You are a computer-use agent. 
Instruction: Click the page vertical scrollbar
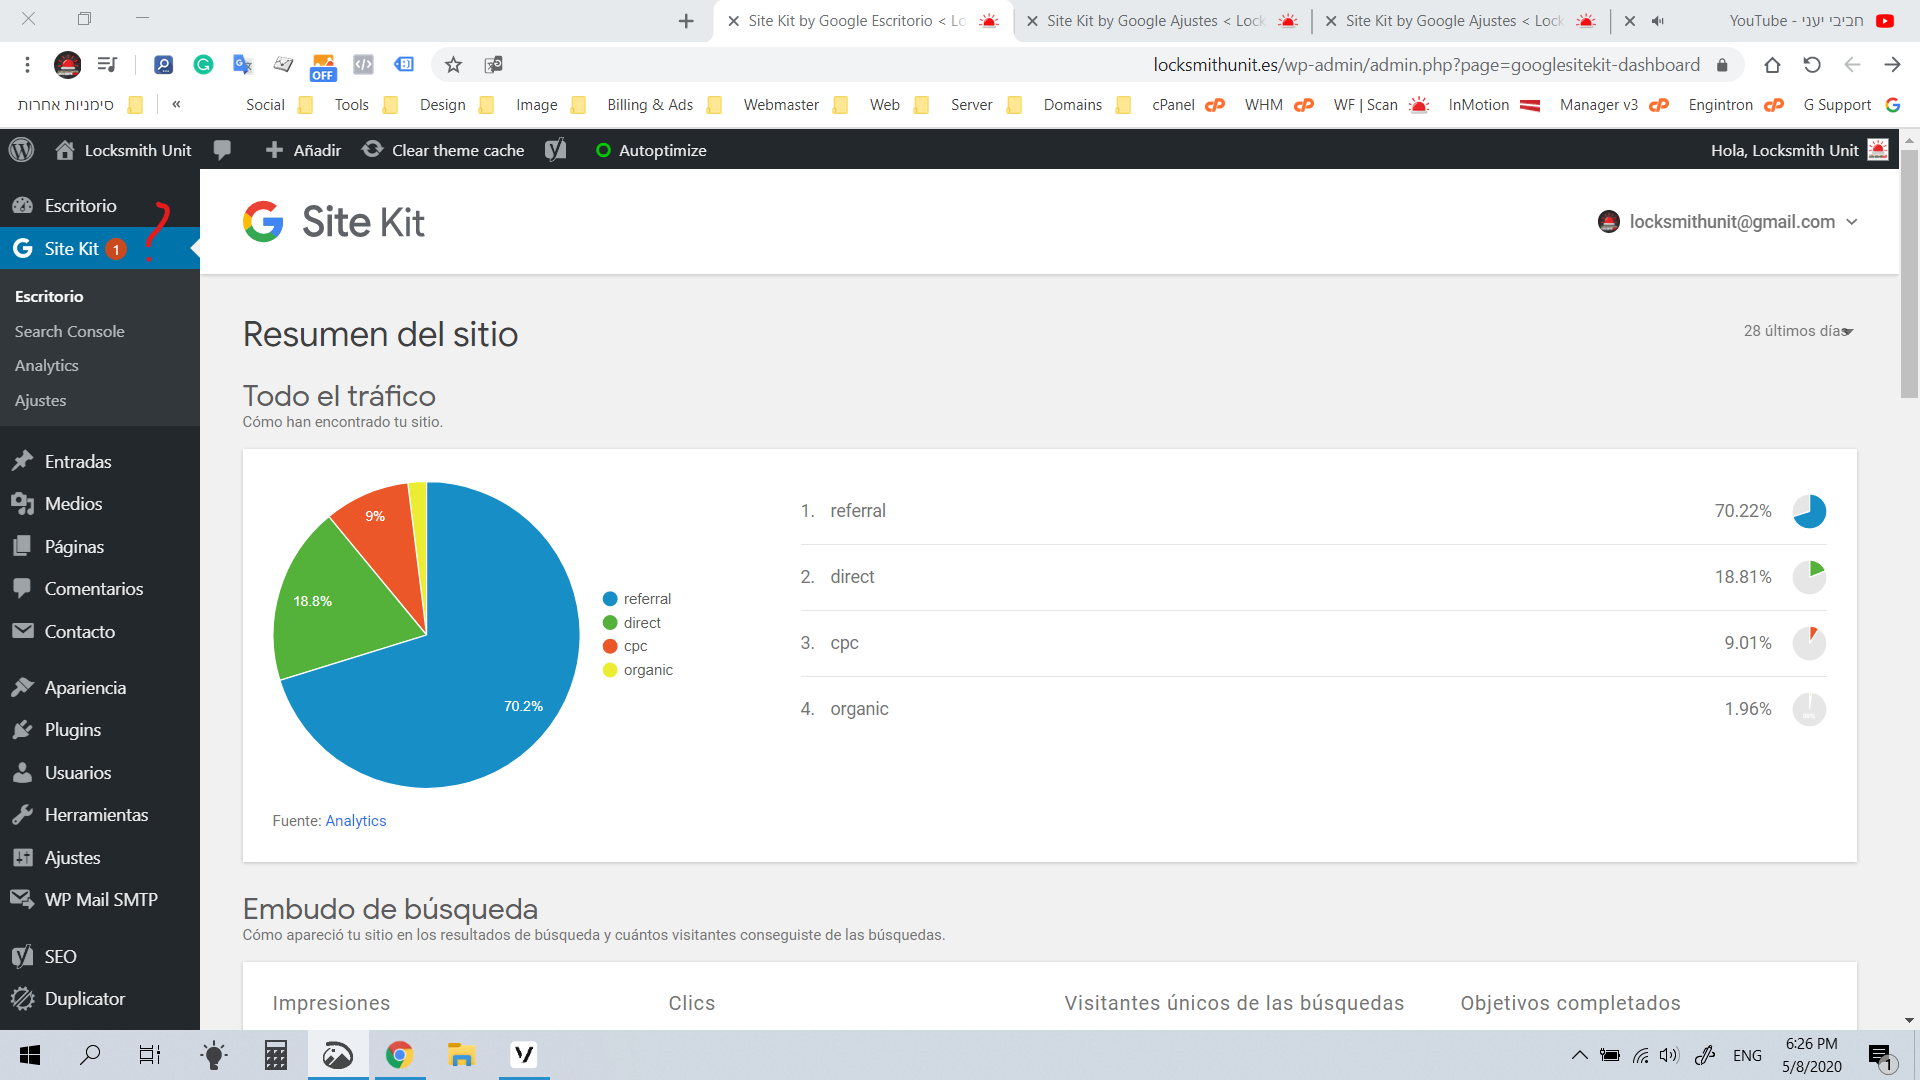(x=1909, y=274)
